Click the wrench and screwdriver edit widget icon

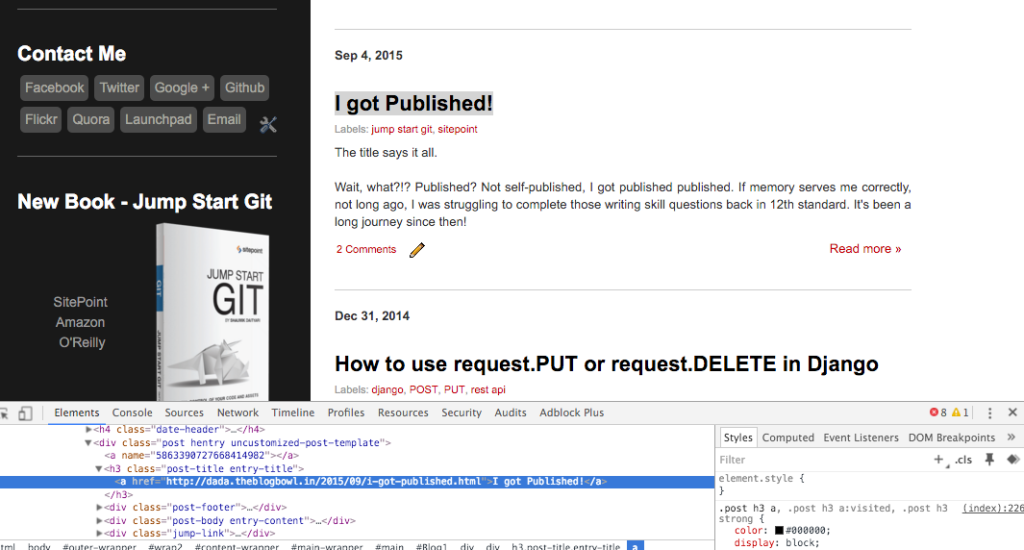pyautogui.click(x=268, y=124)
